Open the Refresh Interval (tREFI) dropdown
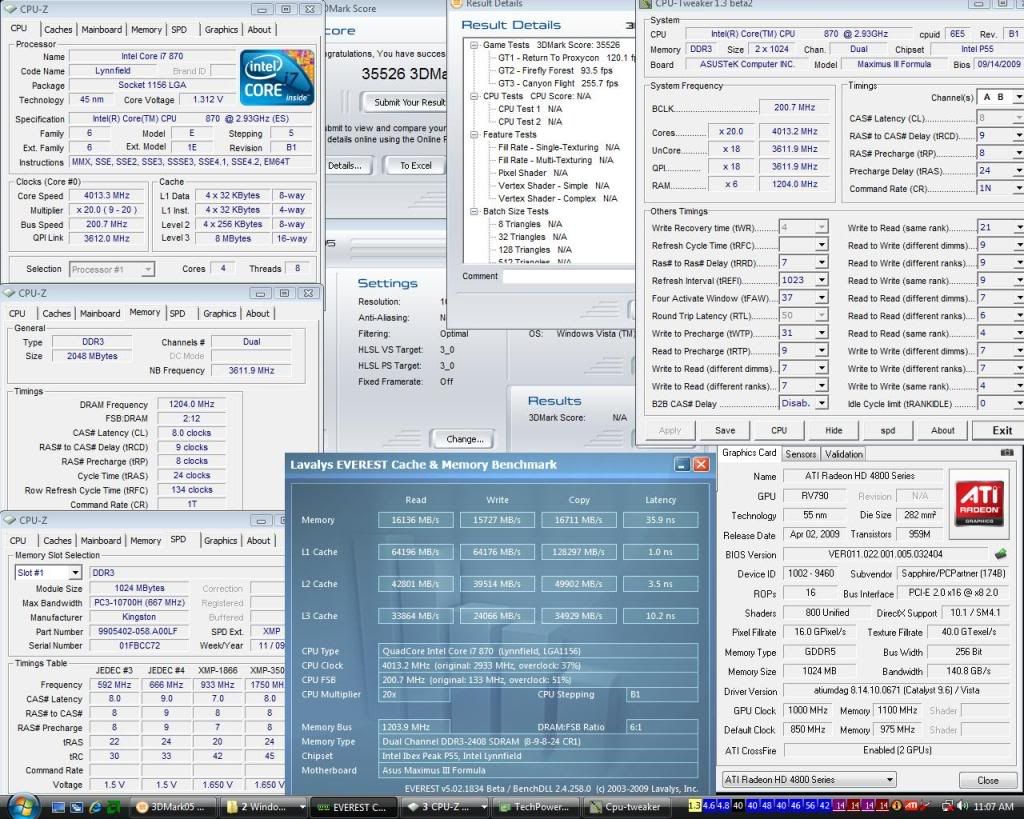 tap(822, 280)
